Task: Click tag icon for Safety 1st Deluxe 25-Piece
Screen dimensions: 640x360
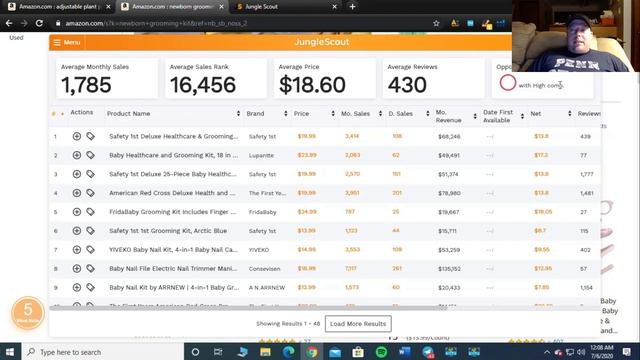Action: click(x=90, y=174)
